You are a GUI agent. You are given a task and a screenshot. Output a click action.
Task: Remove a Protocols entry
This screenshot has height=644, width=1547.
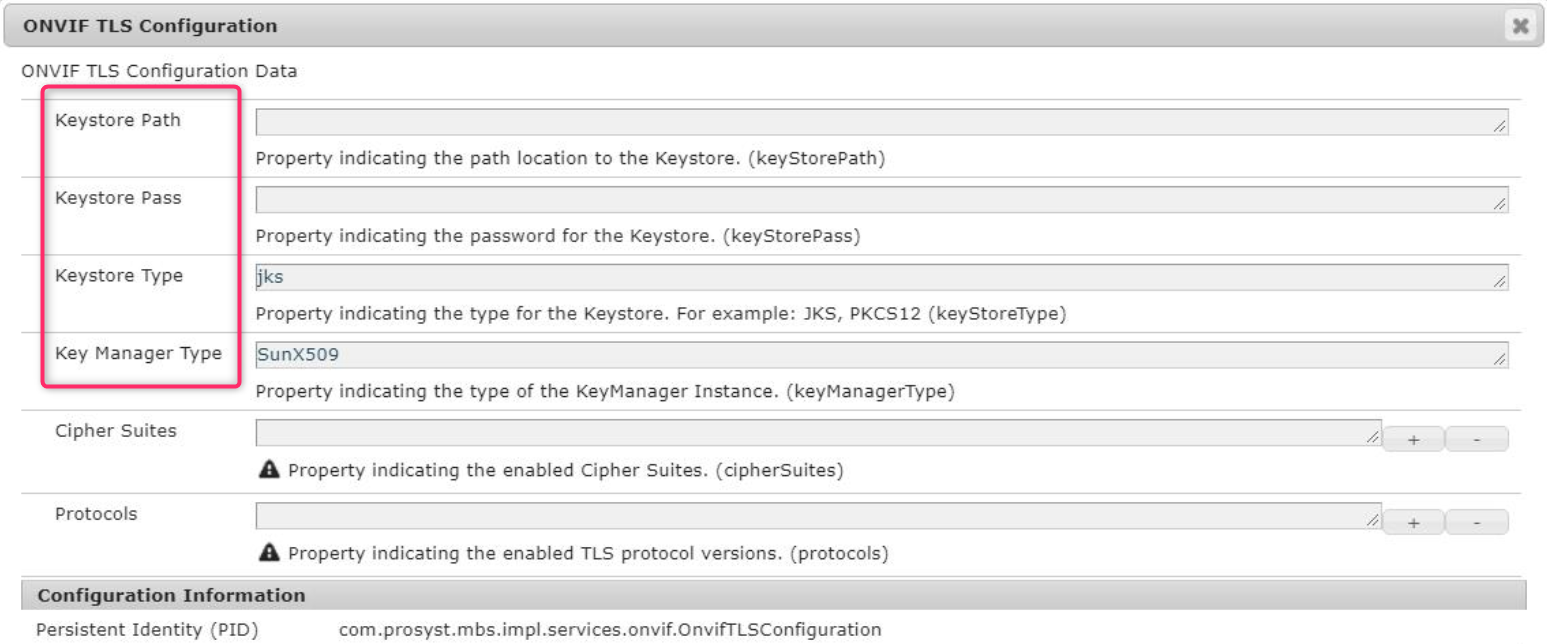(1479, 521)
